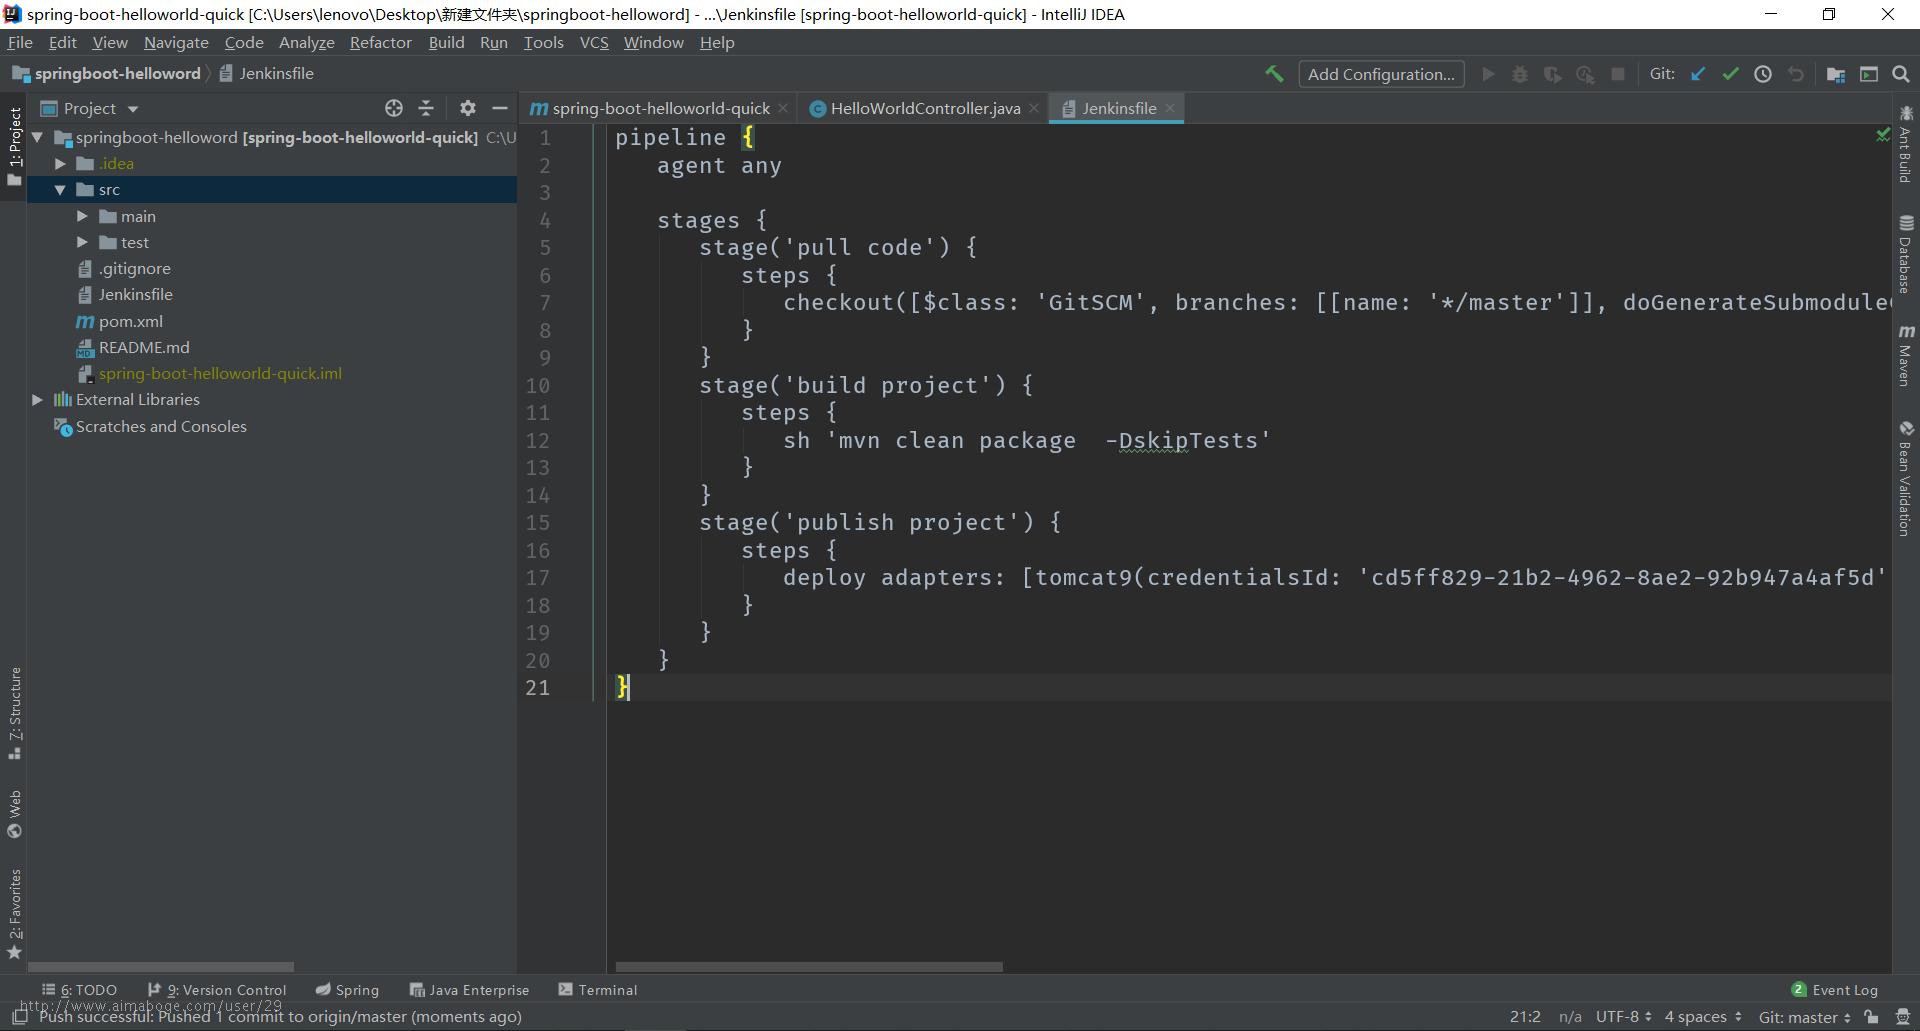Click the tool window quick access icon
Image resolution: width=1920 pixels, height=1031 pixels.
(19, 1017)
